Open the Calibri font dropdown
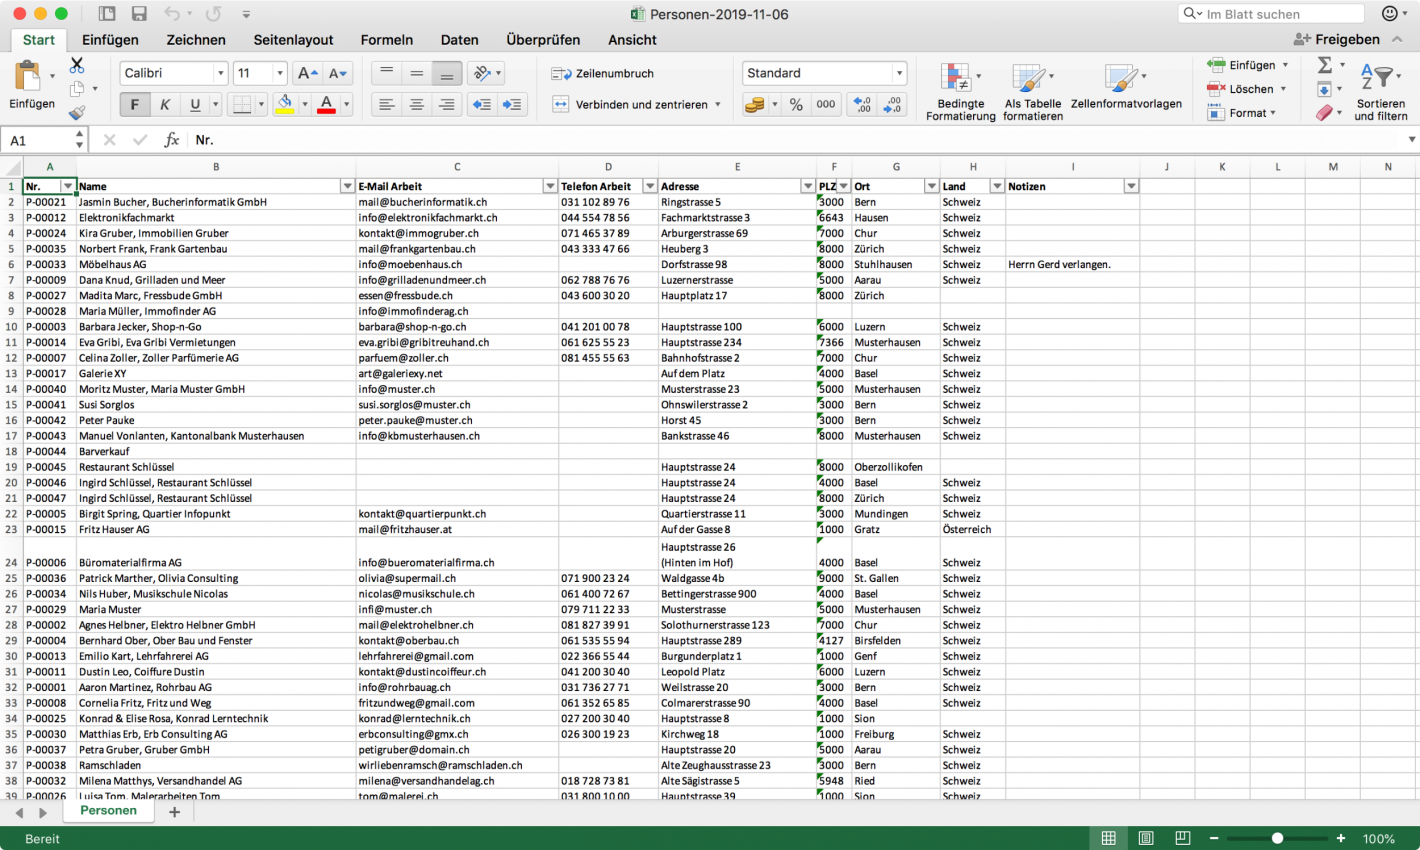The image size is (1420, 850). tap(221, 73)
